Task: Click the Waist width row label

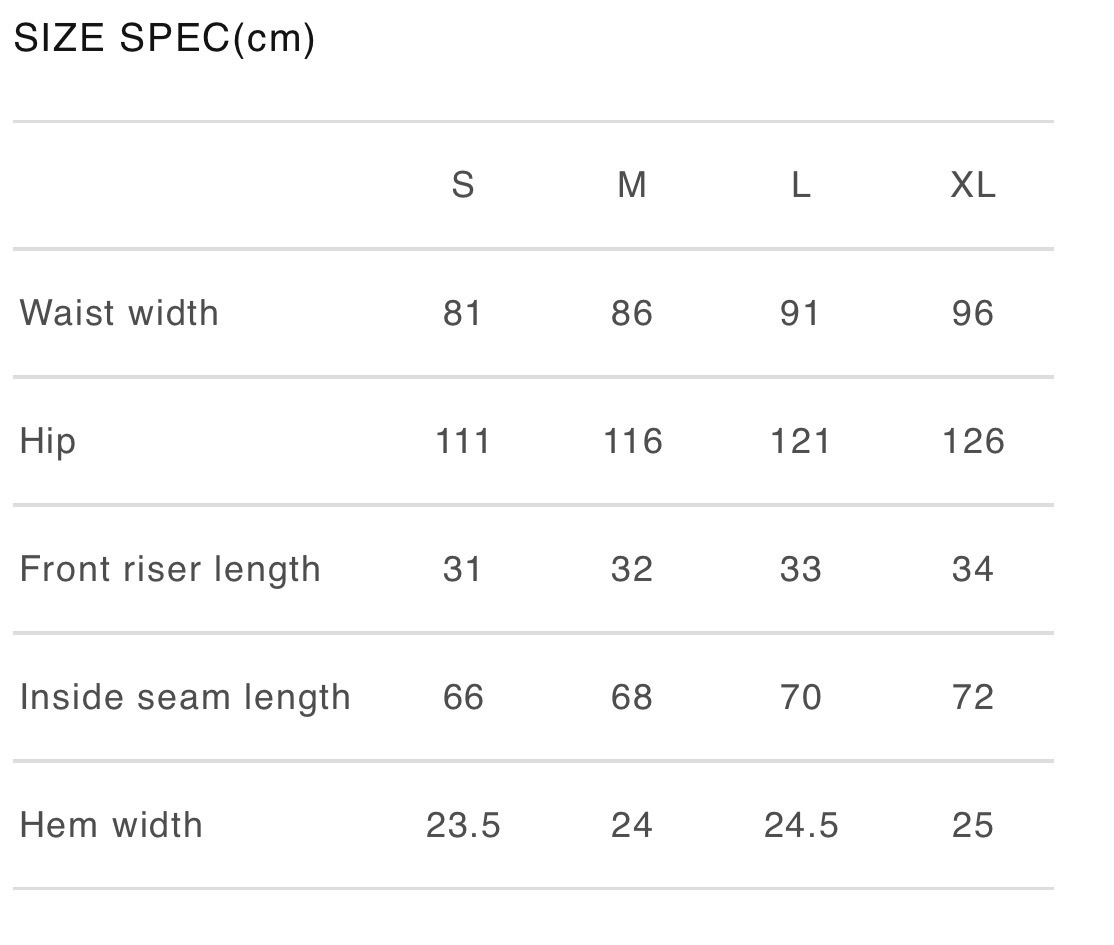Action: coord(119,313)
